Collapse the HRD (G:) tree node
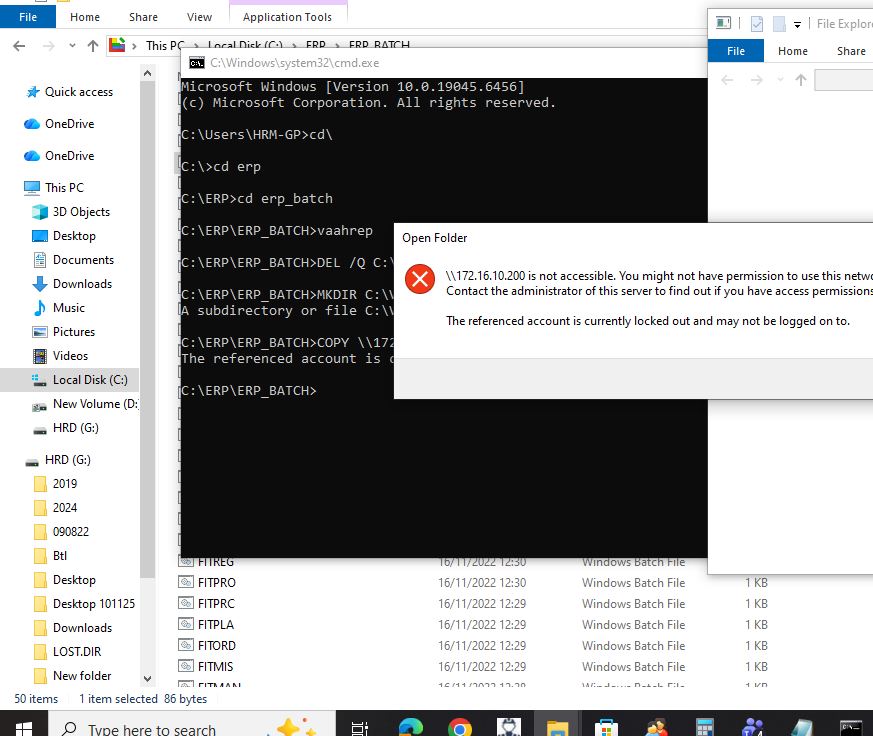873x736 pixels. [x=12, y=460]
